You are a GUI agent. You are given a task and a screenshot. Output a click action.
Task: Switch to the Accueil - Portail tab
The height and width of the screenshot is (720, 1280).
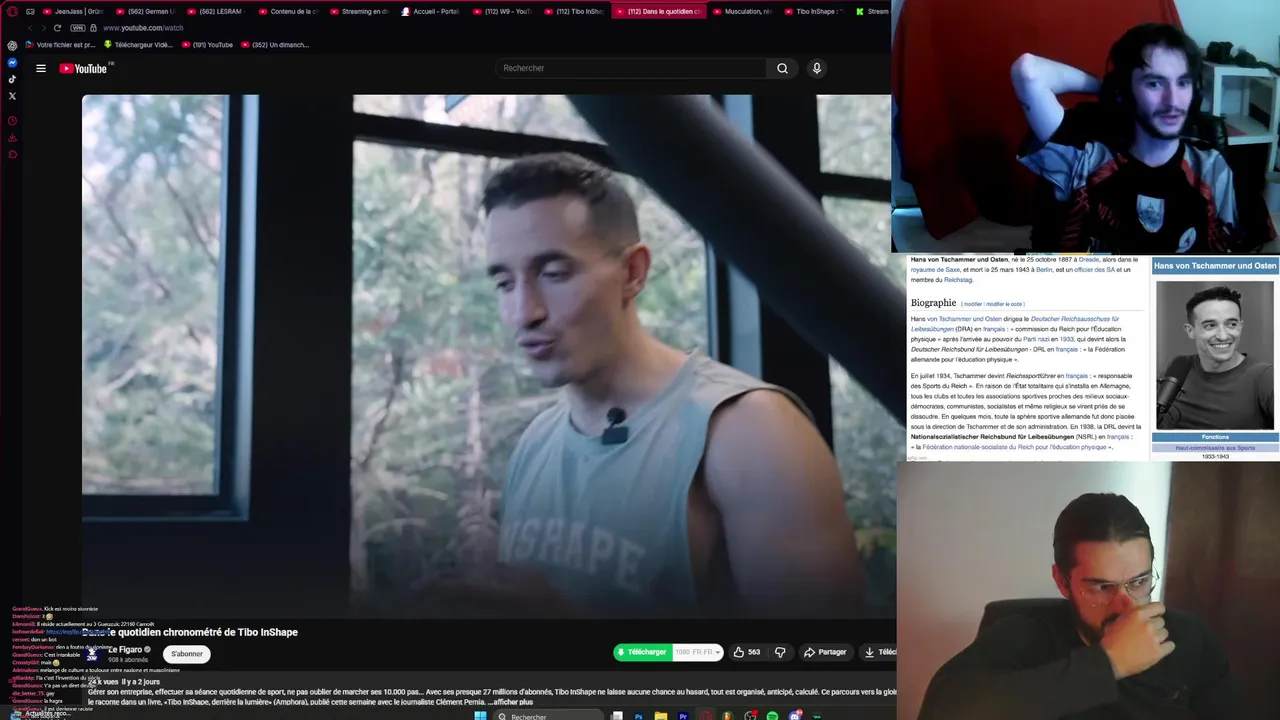point(431,11)
